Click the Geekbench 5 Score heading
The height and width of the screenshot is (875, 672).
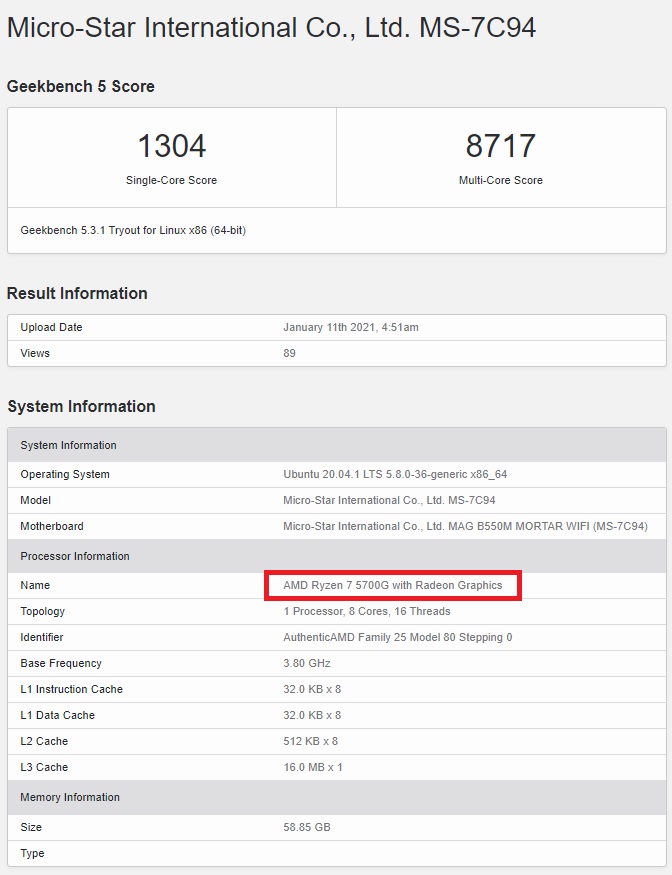click(x=81, y=86)
